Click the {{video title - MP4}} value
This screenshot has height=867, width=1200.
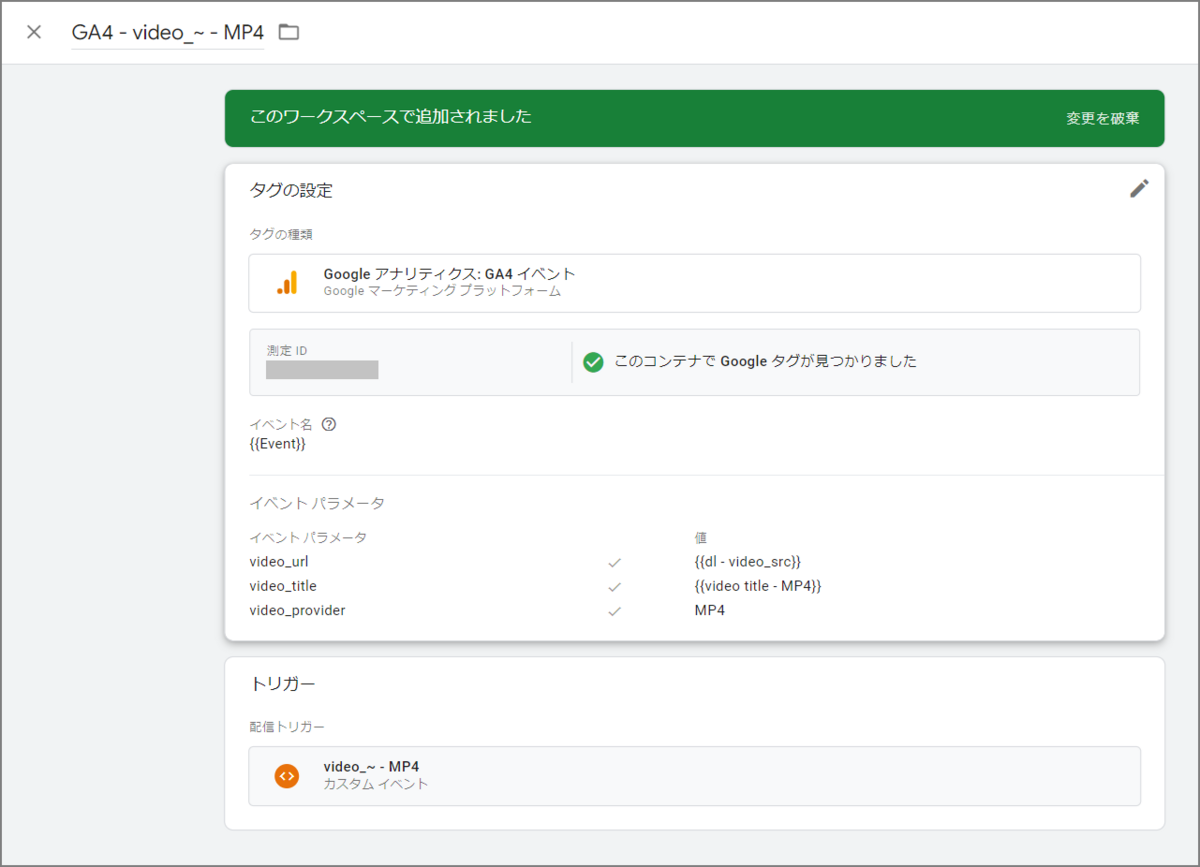[x=758, y=586]
